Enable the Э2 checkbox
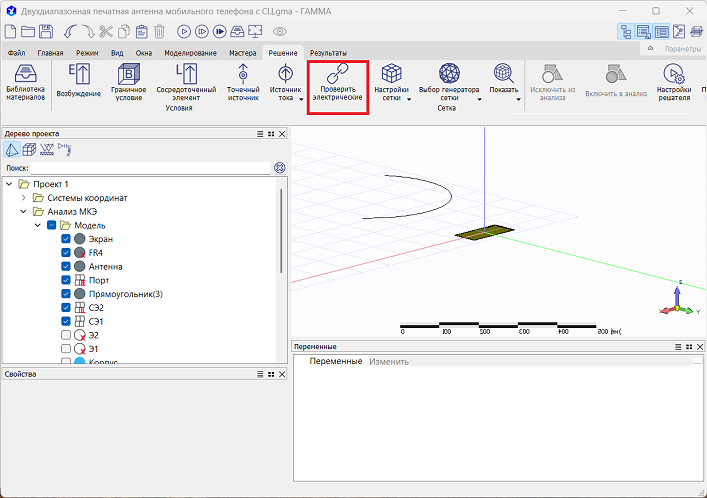This screenshot has width=707, height=498. tap(66, 336)
